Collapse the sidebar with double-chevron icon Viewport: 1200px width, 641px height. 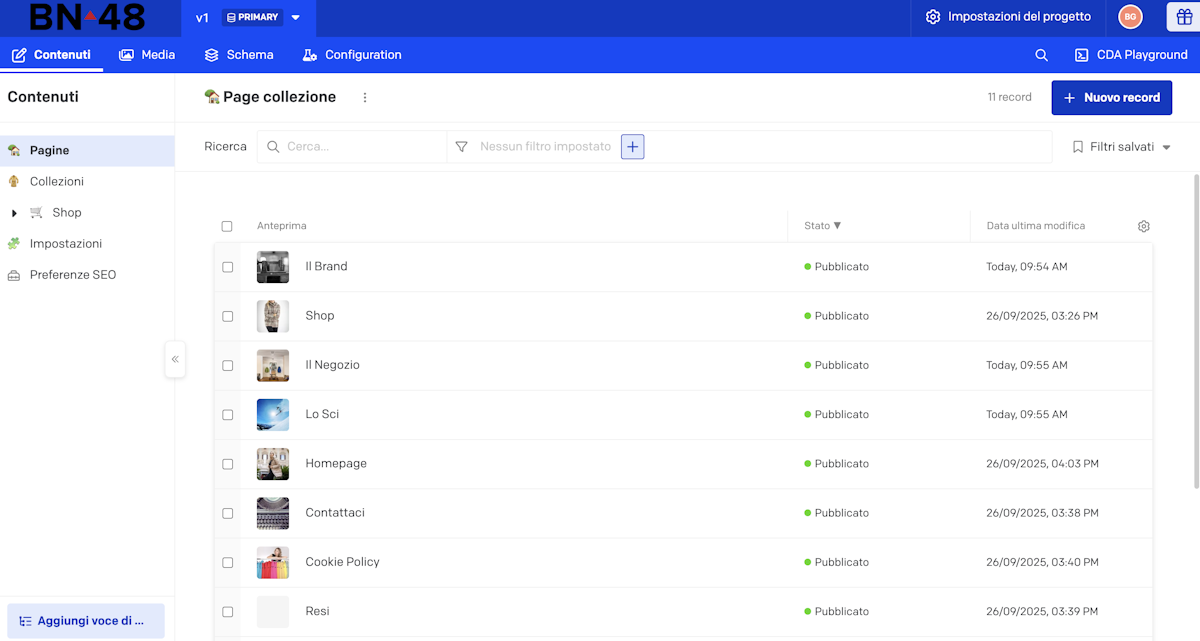tap(175, 359)
